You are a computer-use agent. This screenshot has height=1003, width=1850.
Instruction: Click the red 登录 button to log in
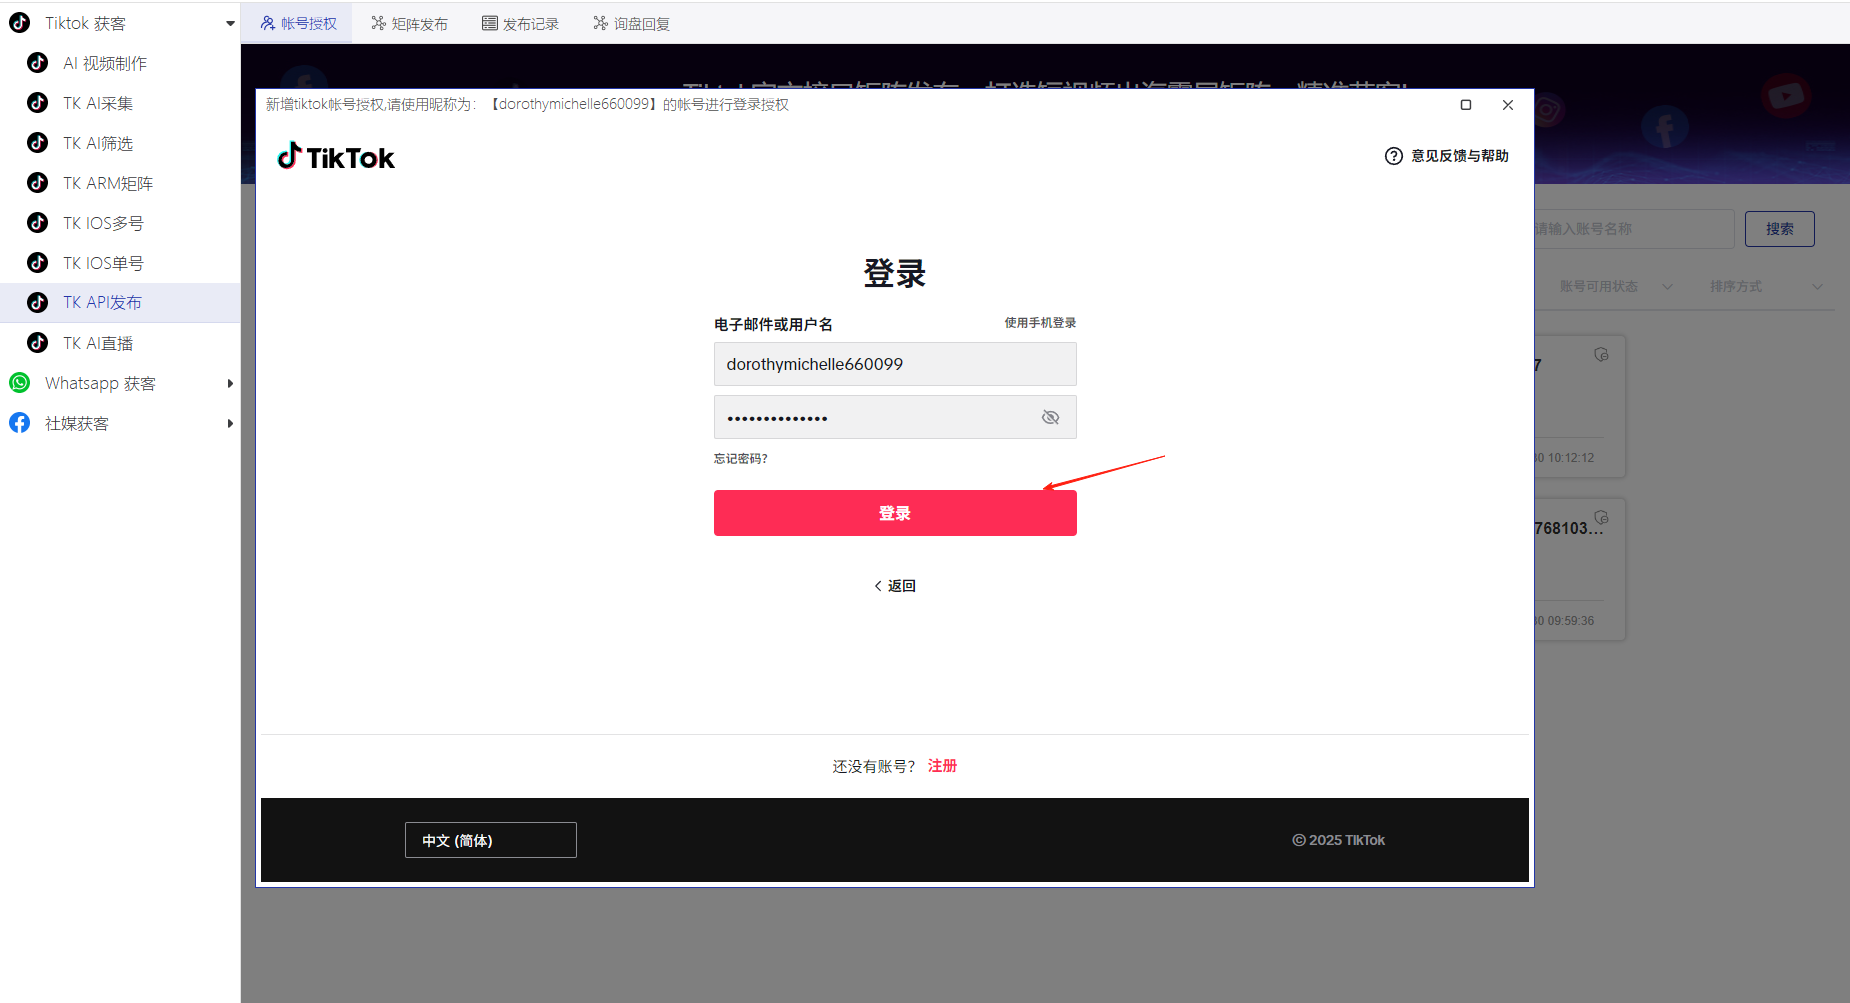click(894, 512)
